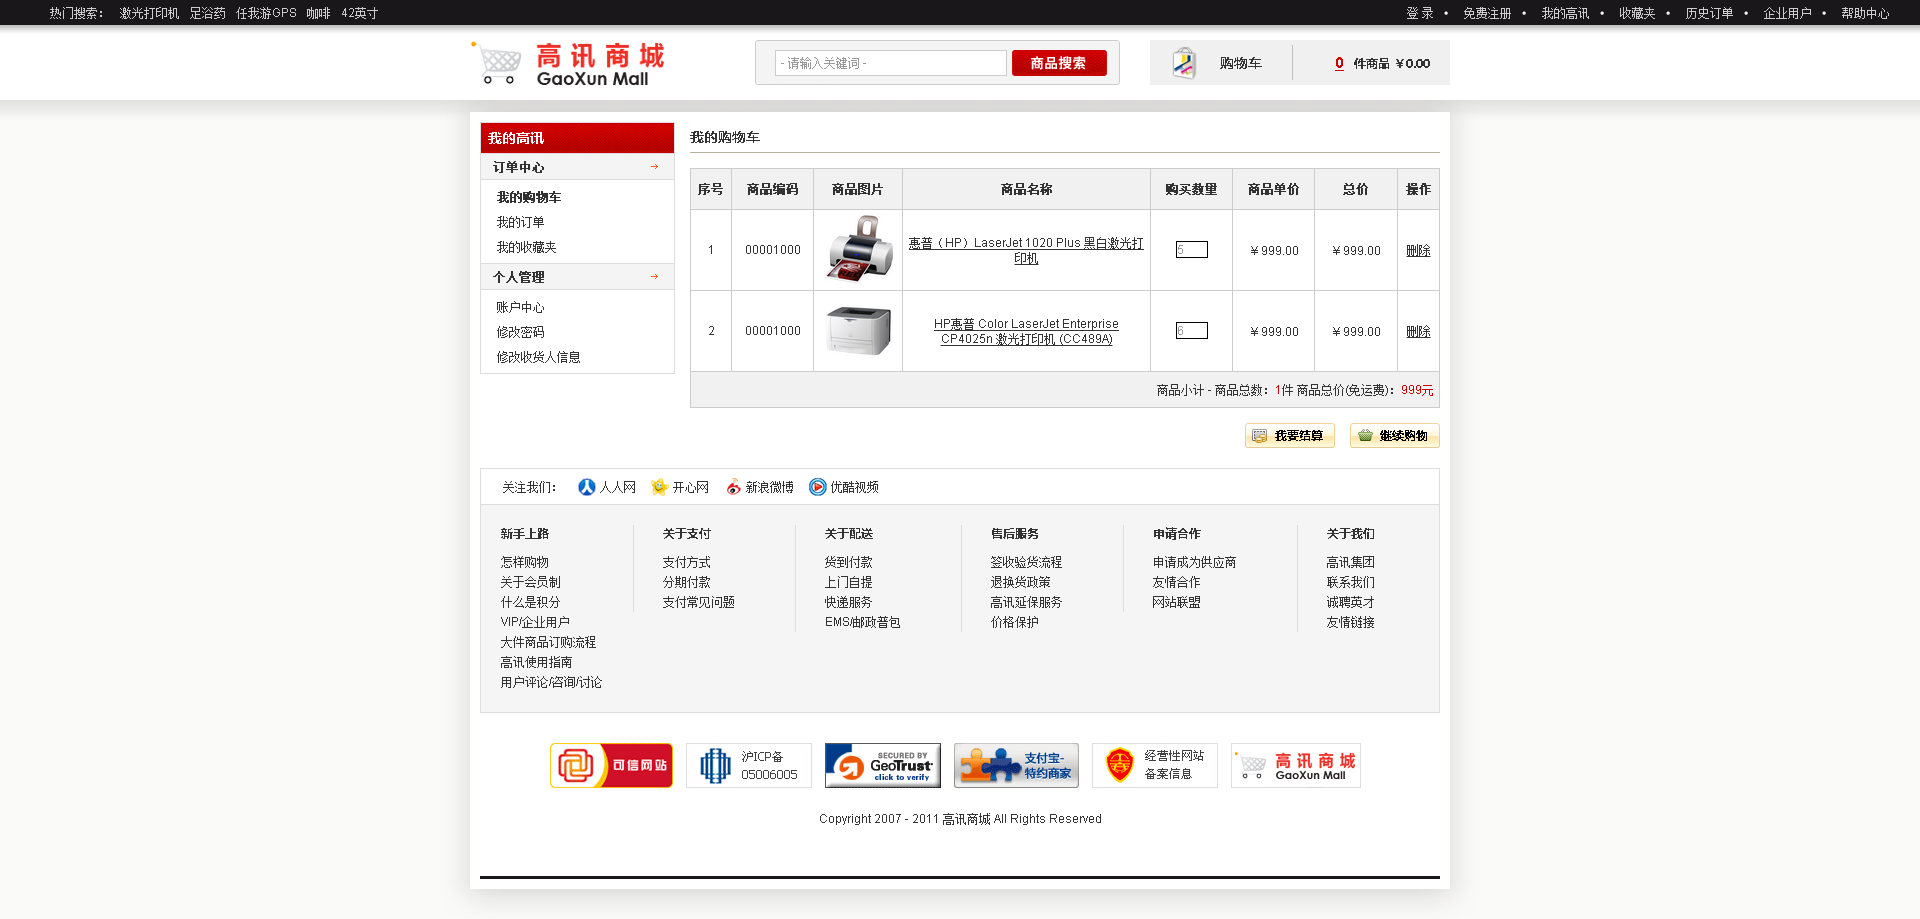The image size is (1920, 919).
Task: Click the red 商品搜索 search button
Action: 1059,63
